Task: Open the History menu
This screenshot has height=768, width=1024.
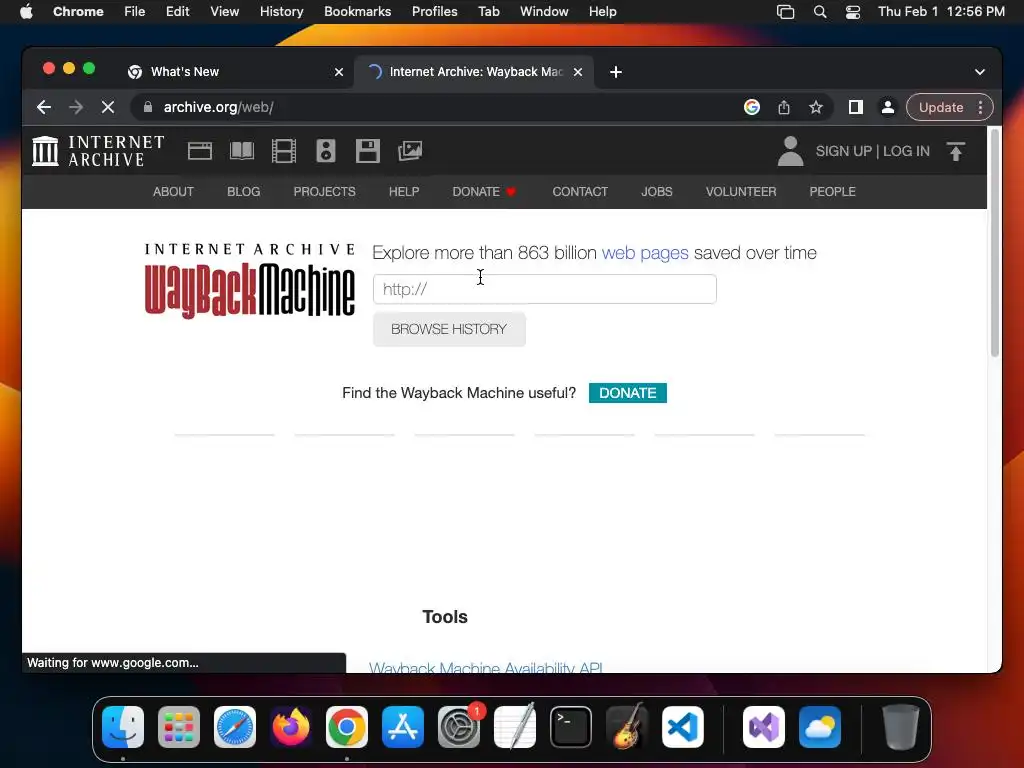Action: coord(281,12)
